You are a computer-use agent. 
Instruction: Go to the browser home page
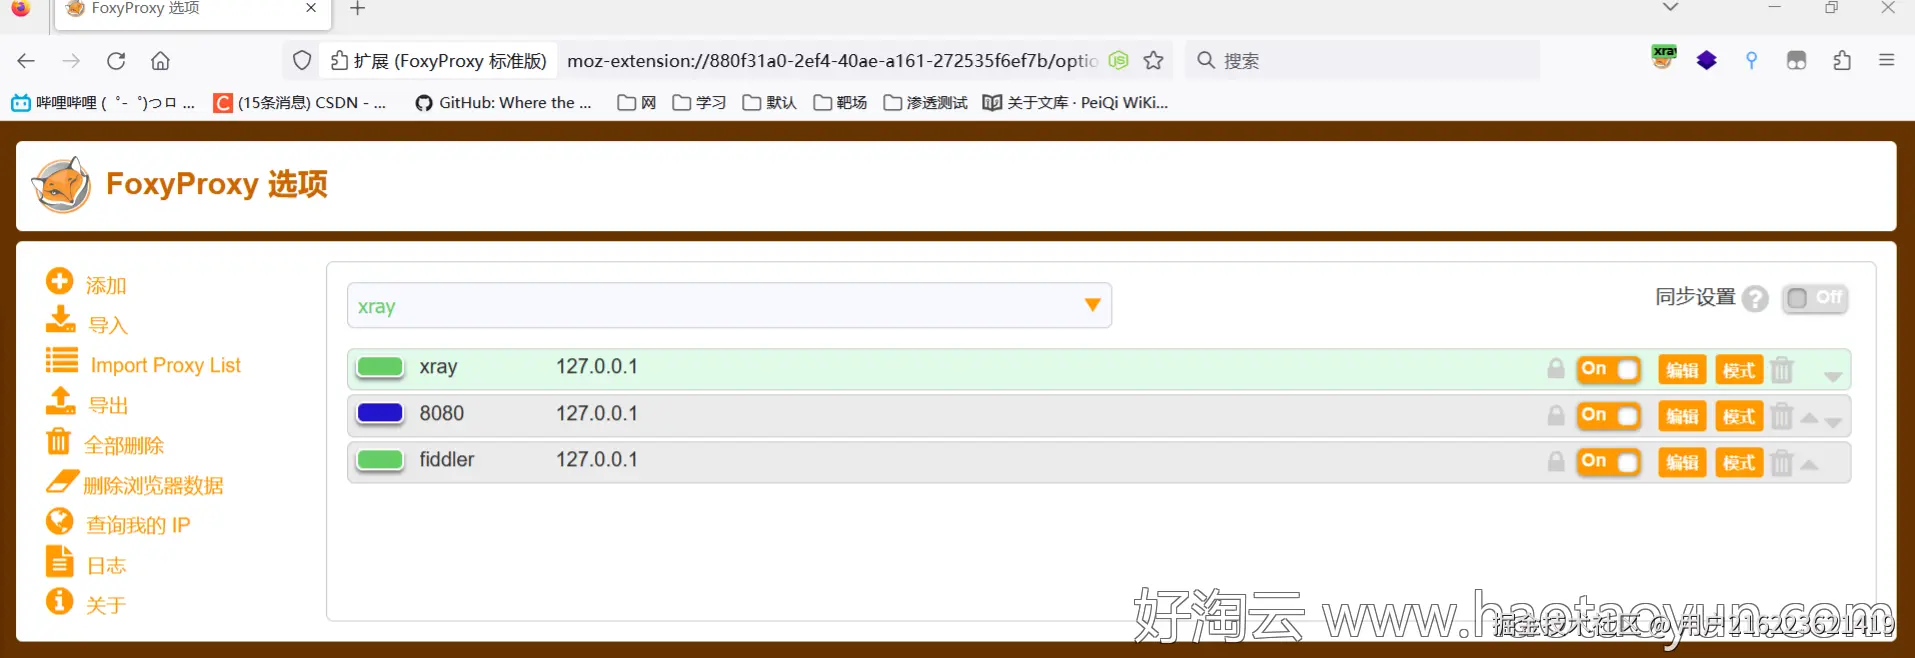(x=160, y=61)
